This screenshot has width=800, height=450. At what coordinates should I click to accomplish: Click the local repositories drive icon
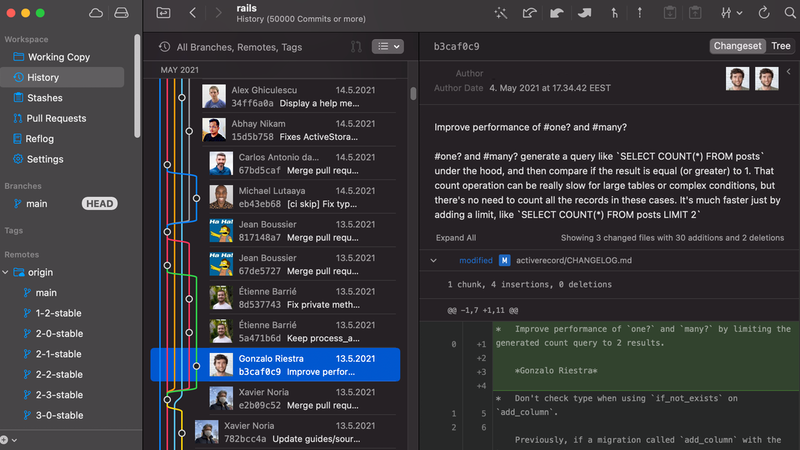tap(121, 13)
